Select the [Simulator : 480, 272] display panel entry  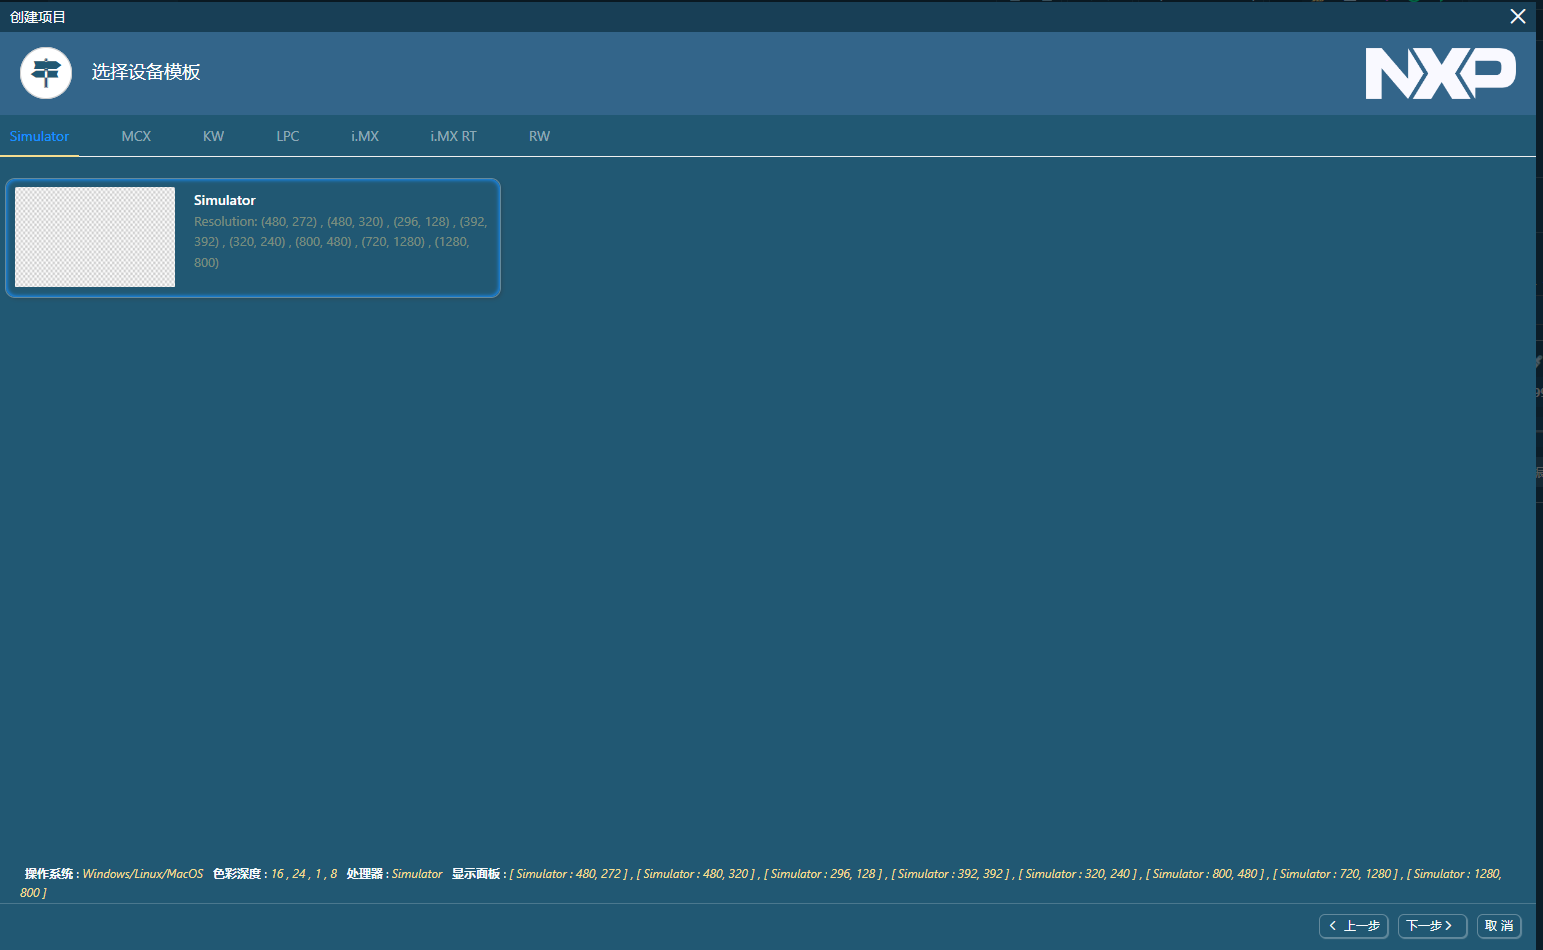(567, 873)
